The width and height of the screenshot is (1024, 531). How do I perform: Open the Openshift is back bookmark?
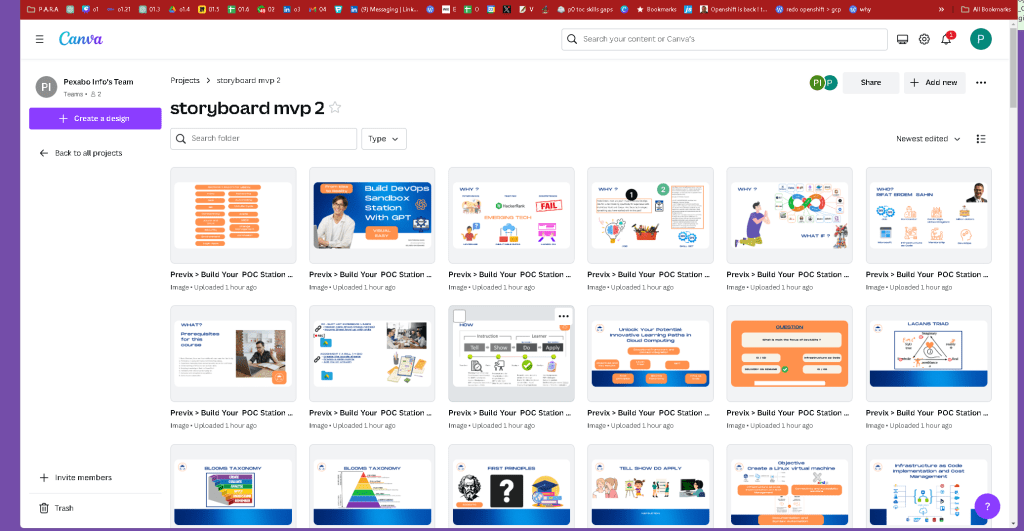(x=733, y=9)
